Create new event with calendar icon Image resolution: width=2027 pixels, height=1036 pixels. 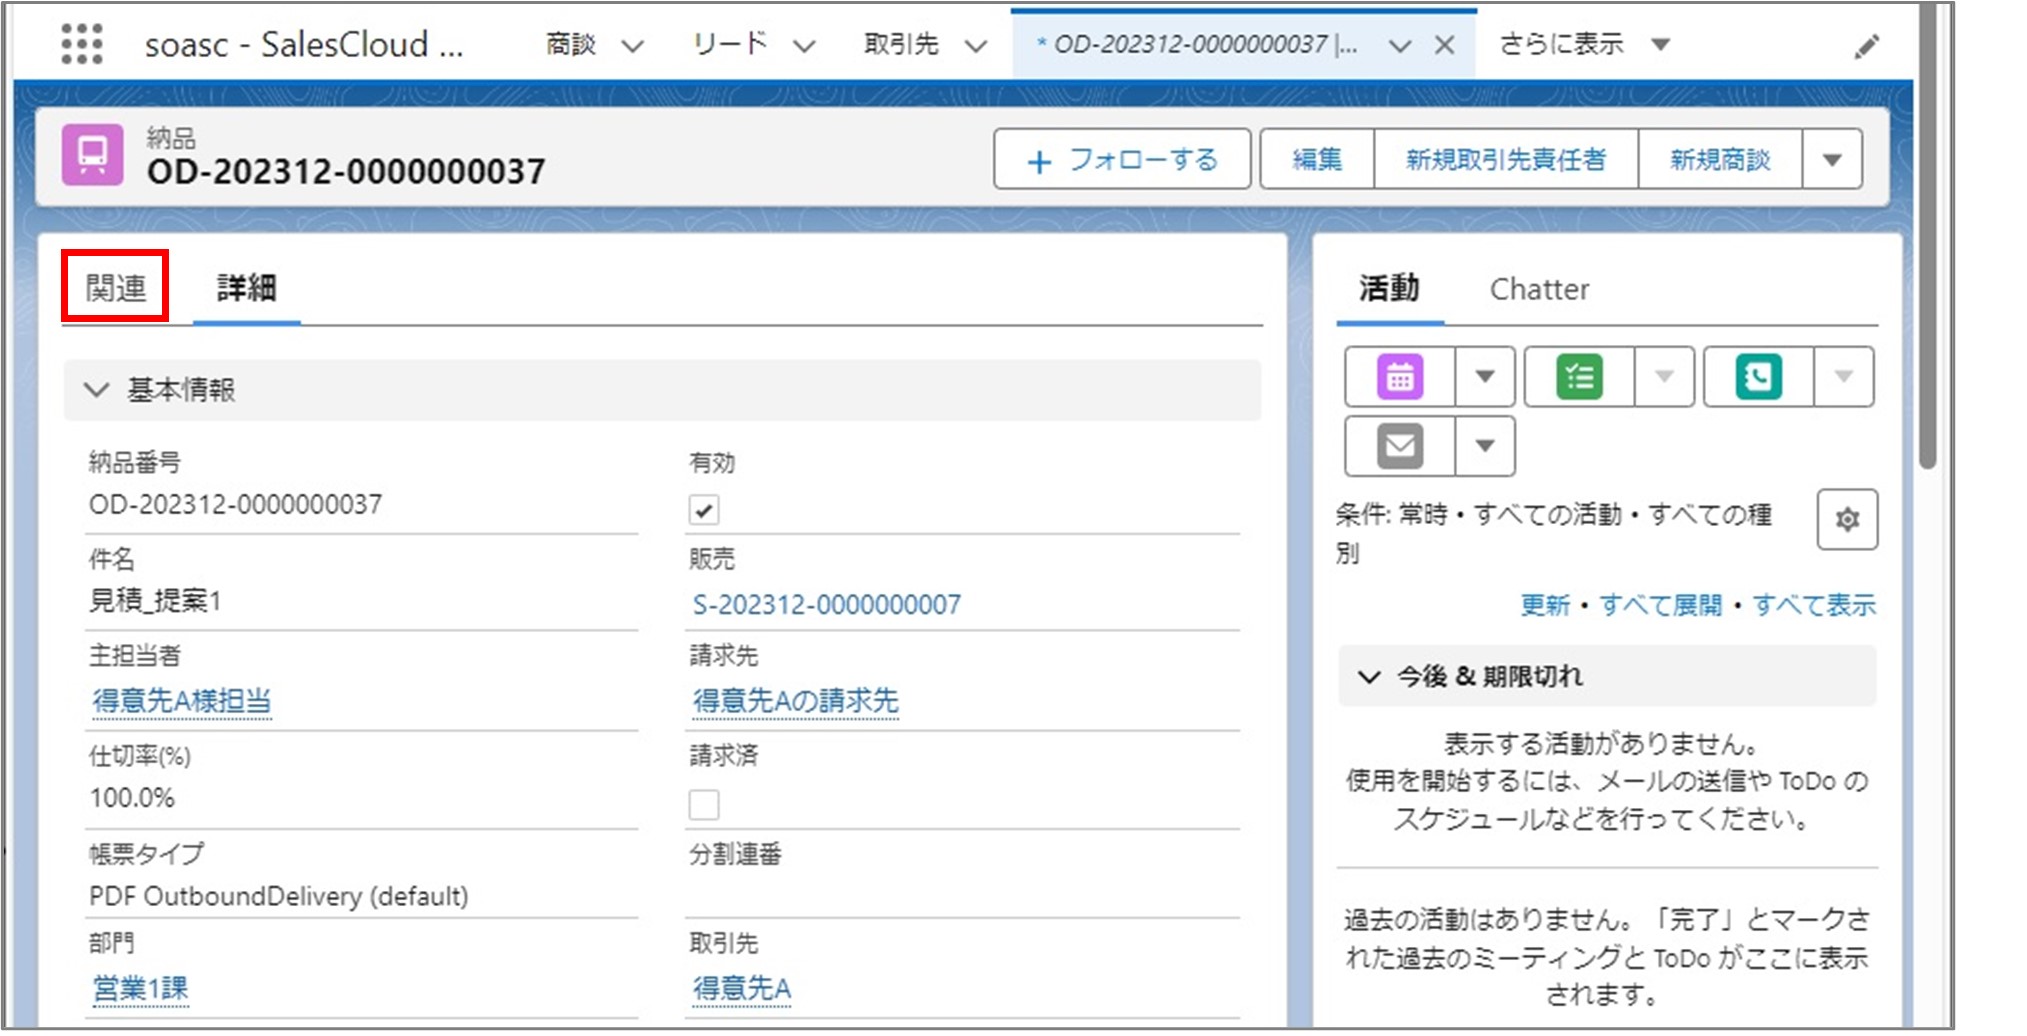tap(1400, 377)
